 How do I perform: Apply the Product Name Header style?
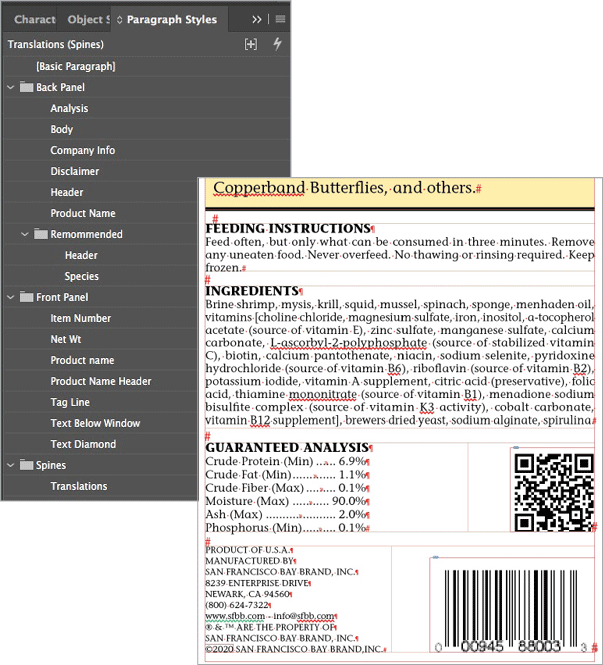[x=100, y=381]
